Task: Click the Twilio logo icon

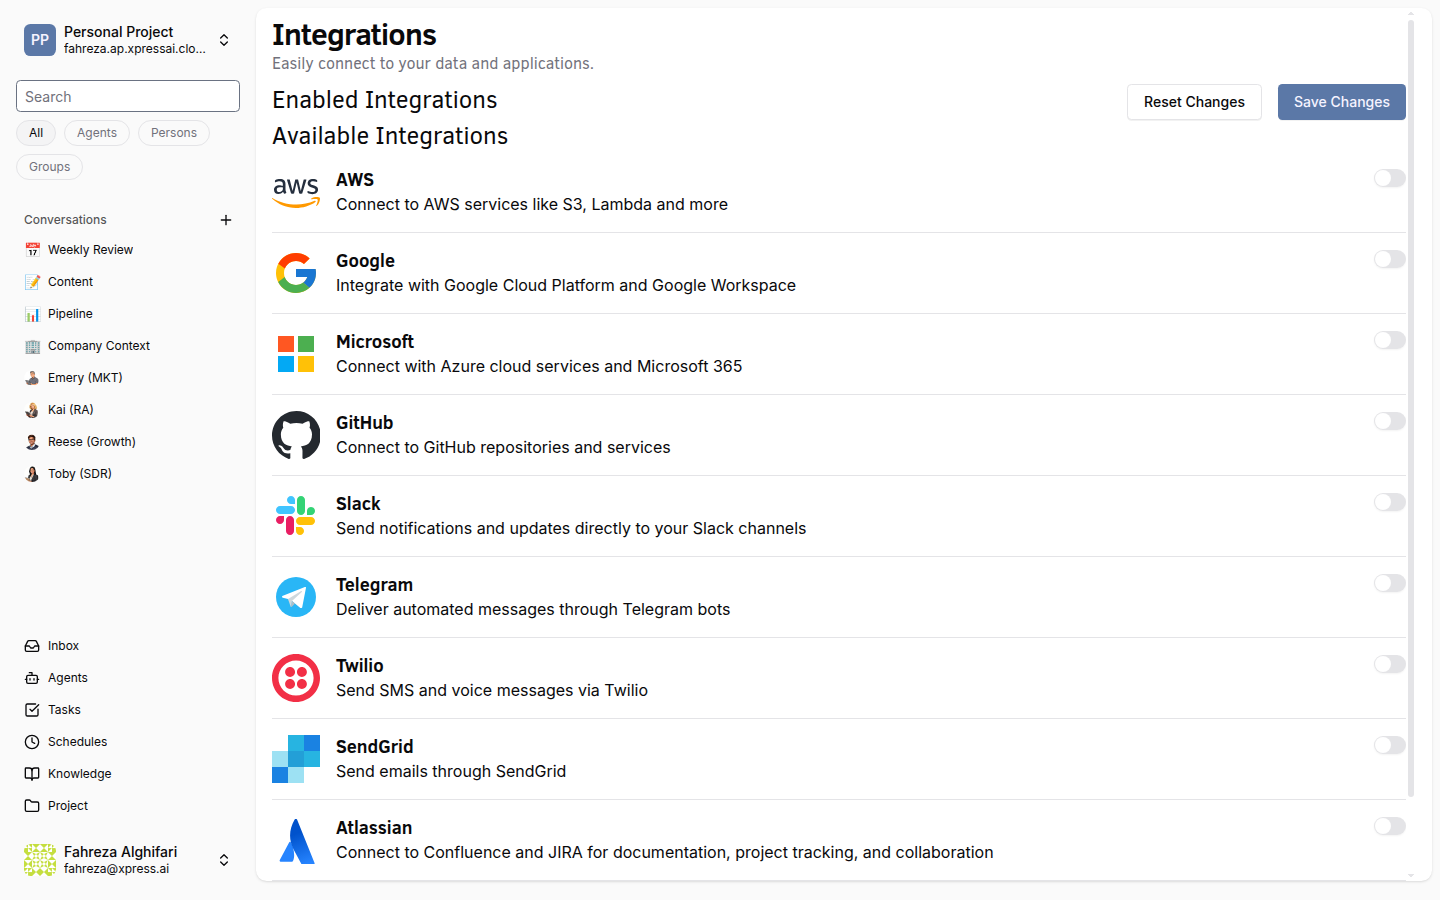Action: 296,678
